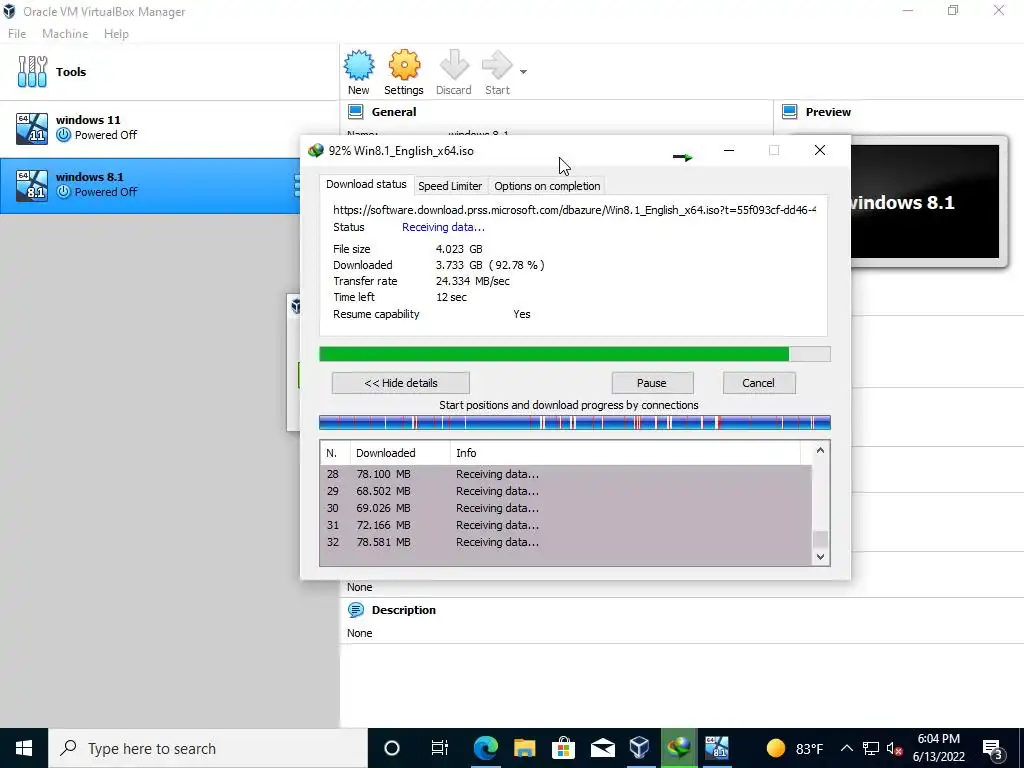Click the Preview section icon
The width and height of the screenshot is (1024, 768).
coord(790,112)
